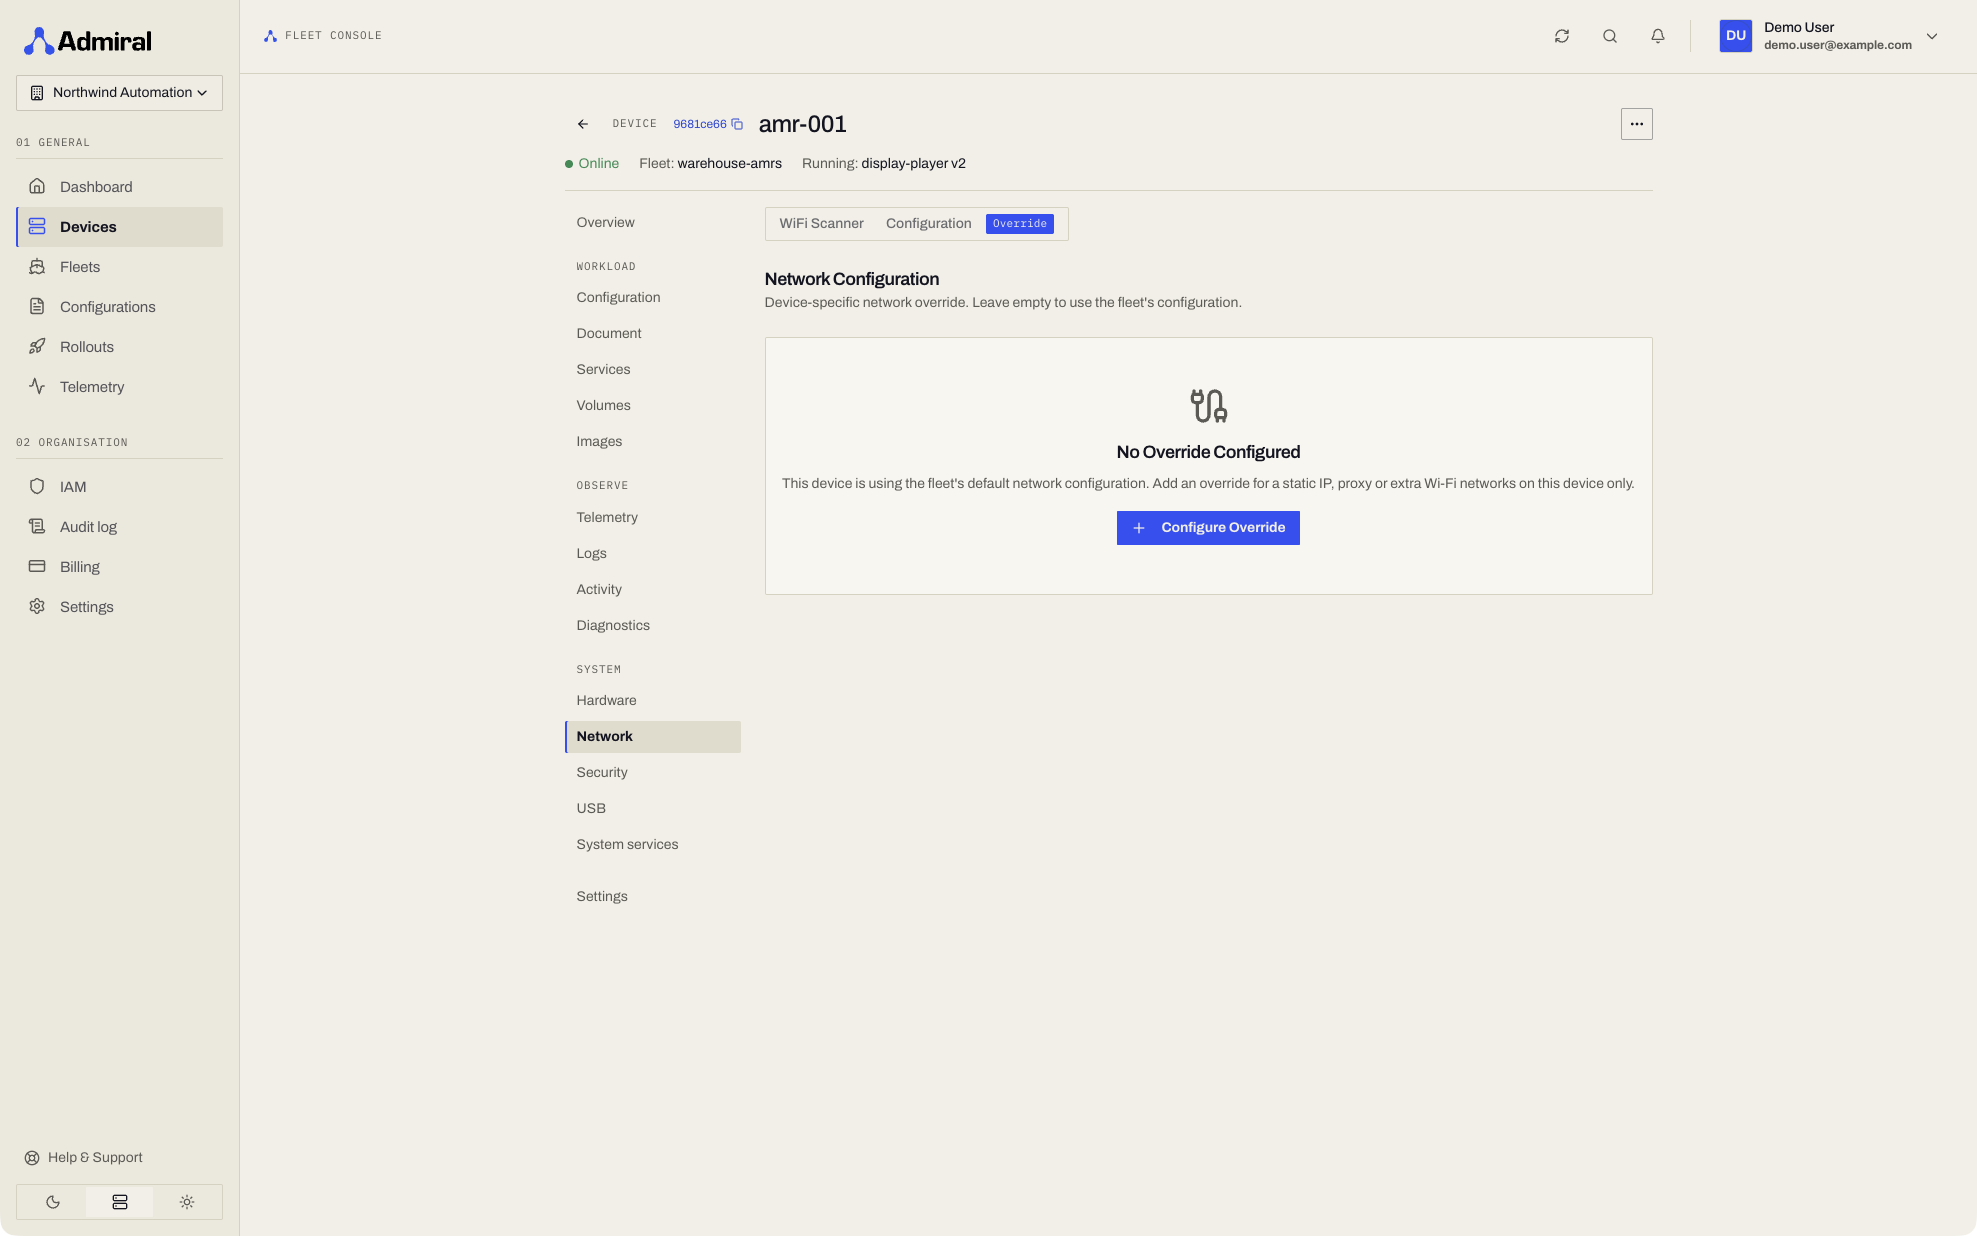Open Fleets in sidebar

120,267
